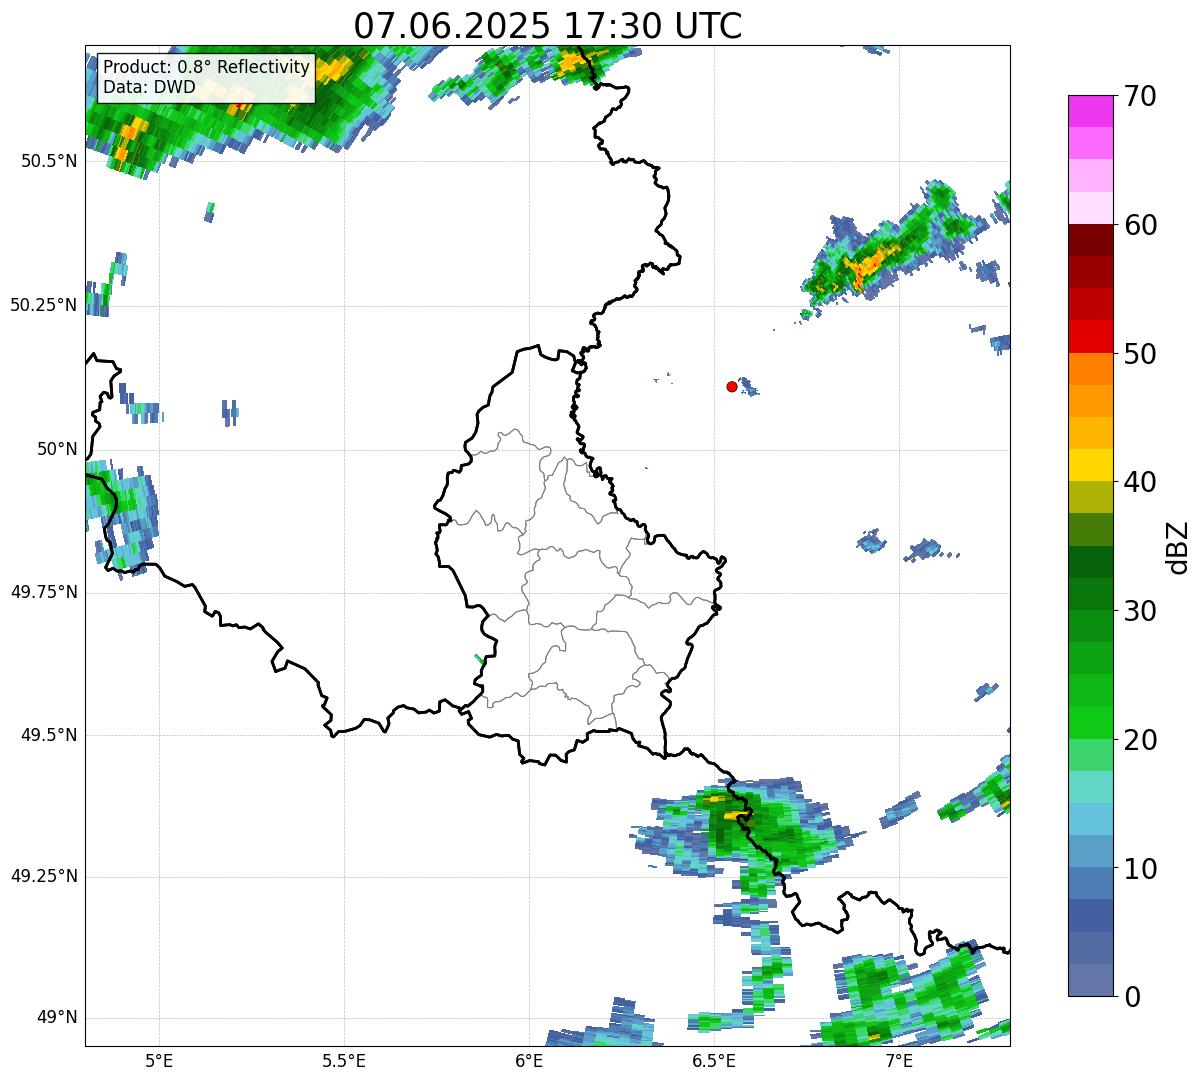Click the dBZ colorbar axis label
1202x1081 pixels.
pyautogui.click(x=1178, y=546)
